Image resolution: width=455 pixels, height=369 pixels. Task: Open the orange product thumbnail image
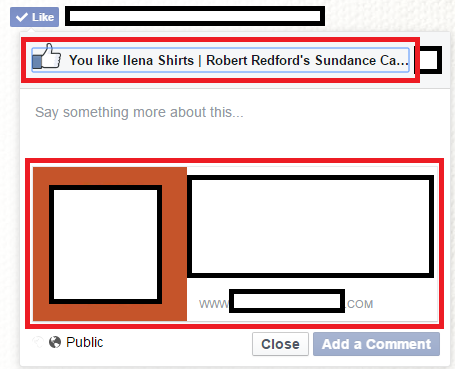pos(110,244)
